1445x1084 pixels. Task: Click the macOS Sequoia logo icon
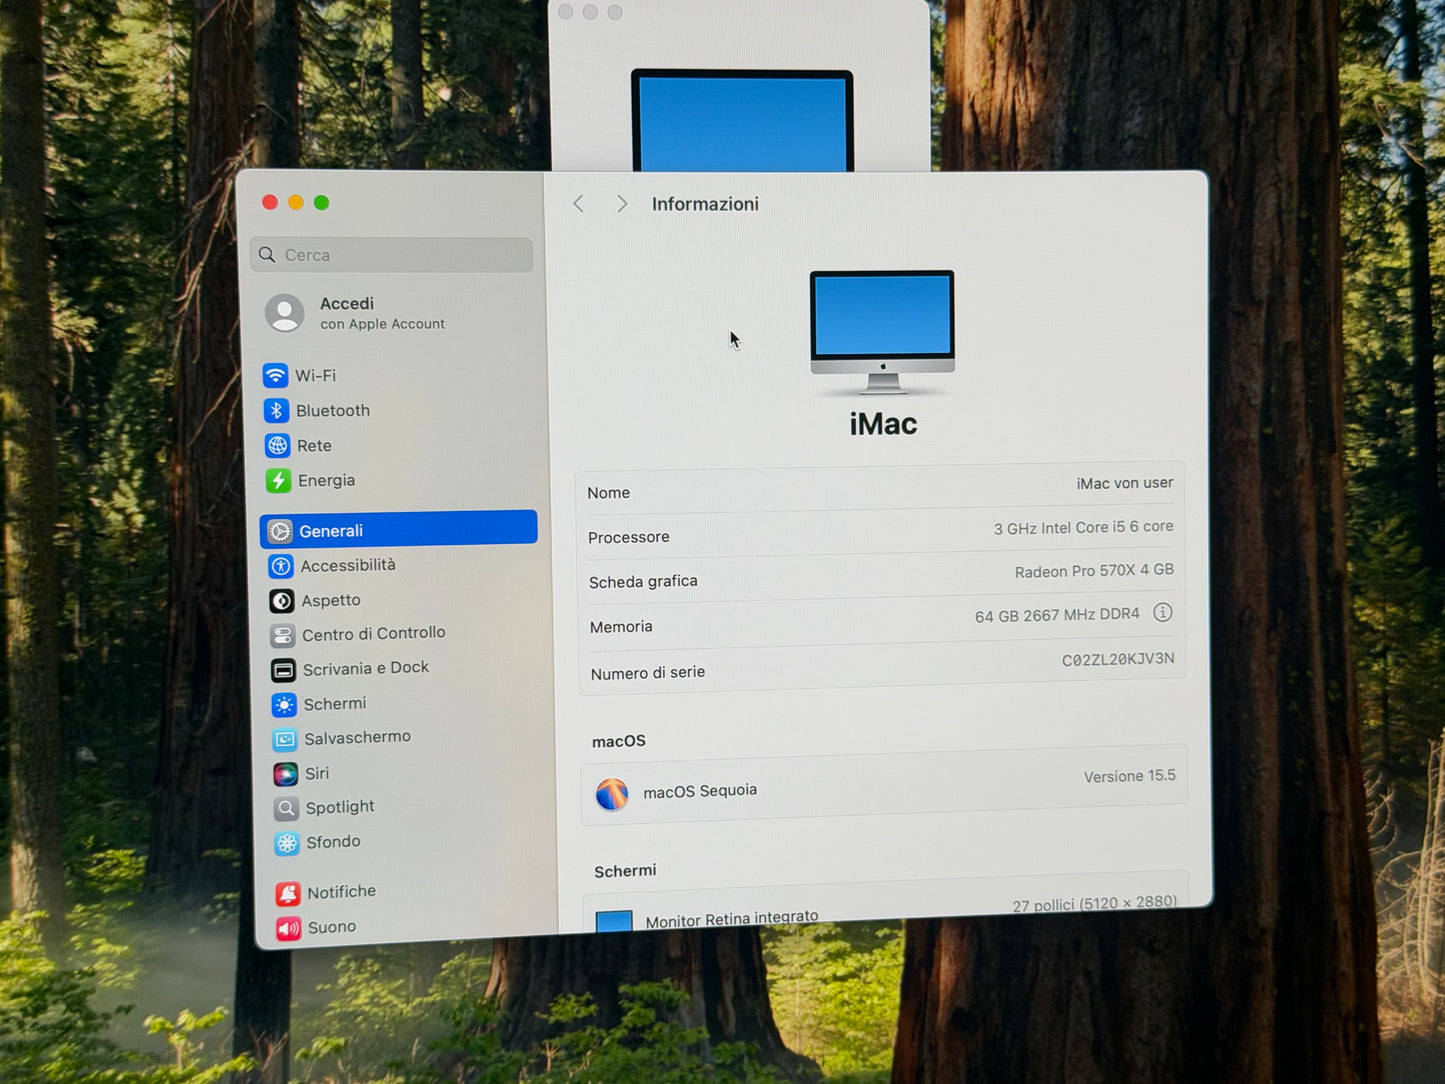pyautogui.click(x=612, y=795)
